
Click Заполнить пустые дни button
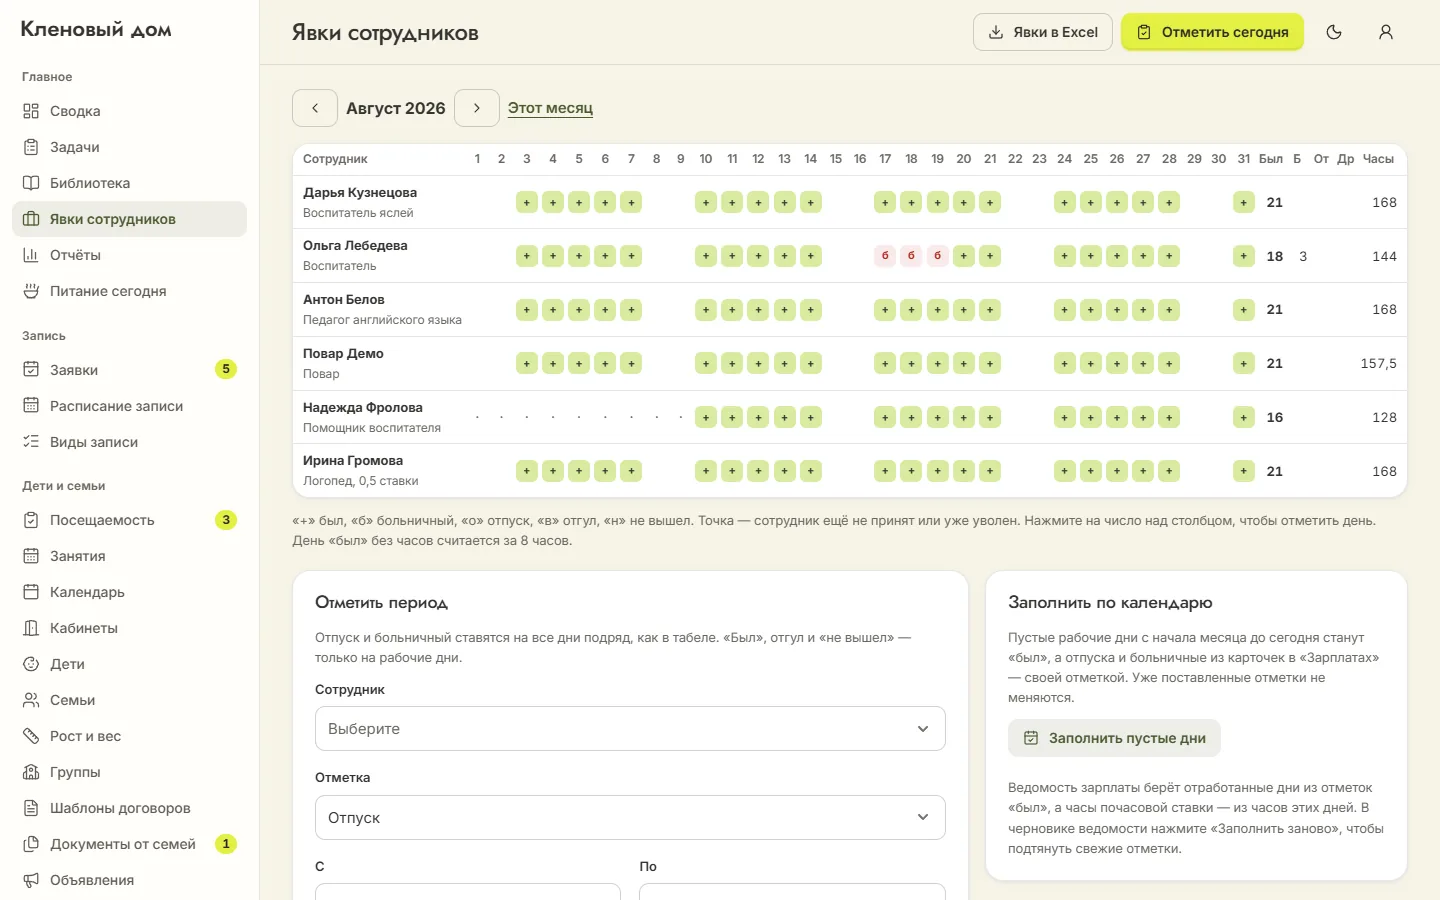[1114, 738]
